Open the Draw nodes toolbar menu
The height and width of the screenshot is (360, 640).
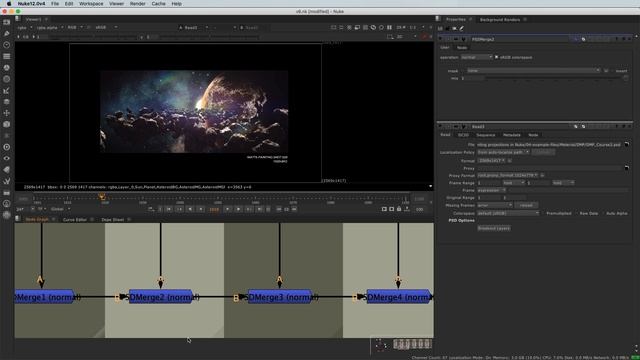coord(7,34)
